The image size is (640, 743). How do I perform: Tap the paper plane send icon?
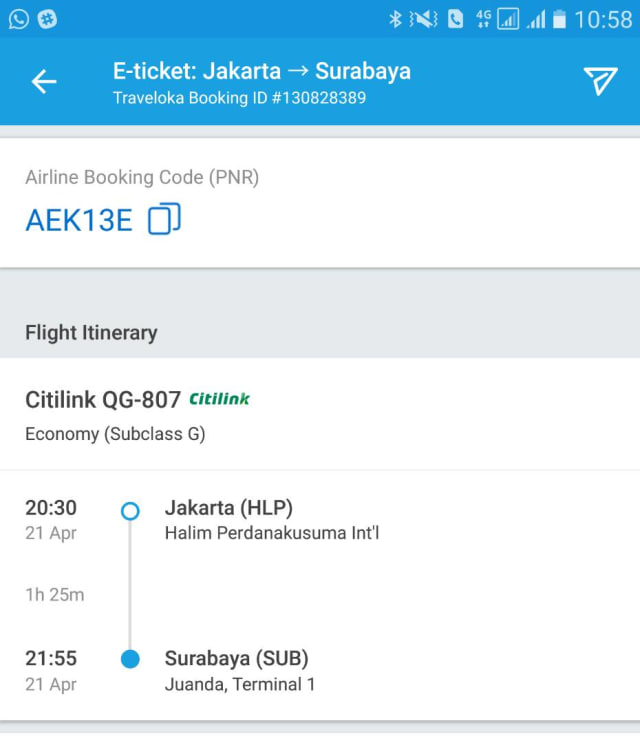[600, 81]
